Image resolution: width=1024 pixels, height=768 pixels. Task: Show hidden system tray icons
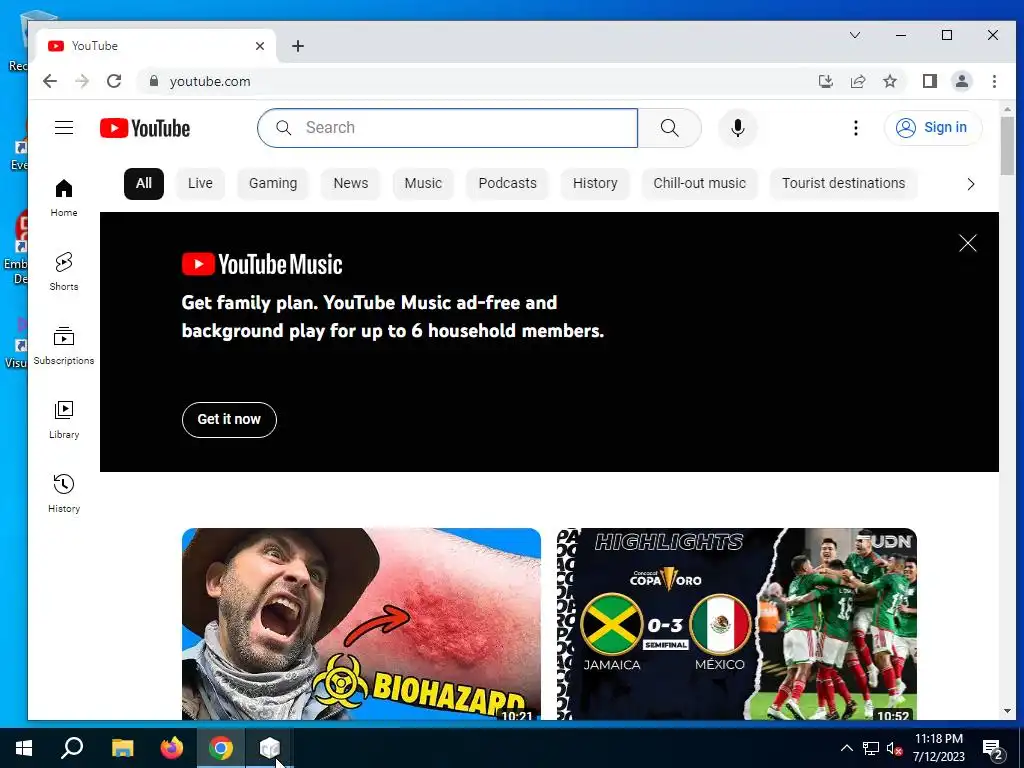click(x=846, y=748)
